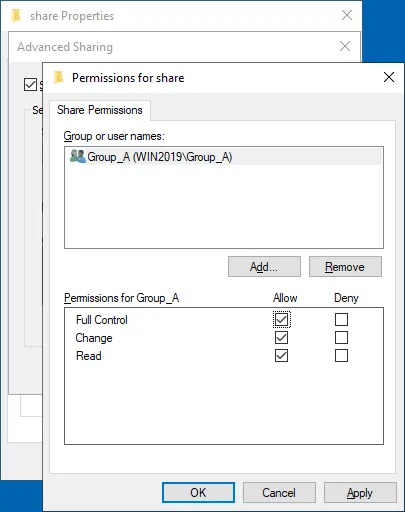Cancel the permissions dialog
The width and height of the screenshot is (405, 512).
click(279, 493)
